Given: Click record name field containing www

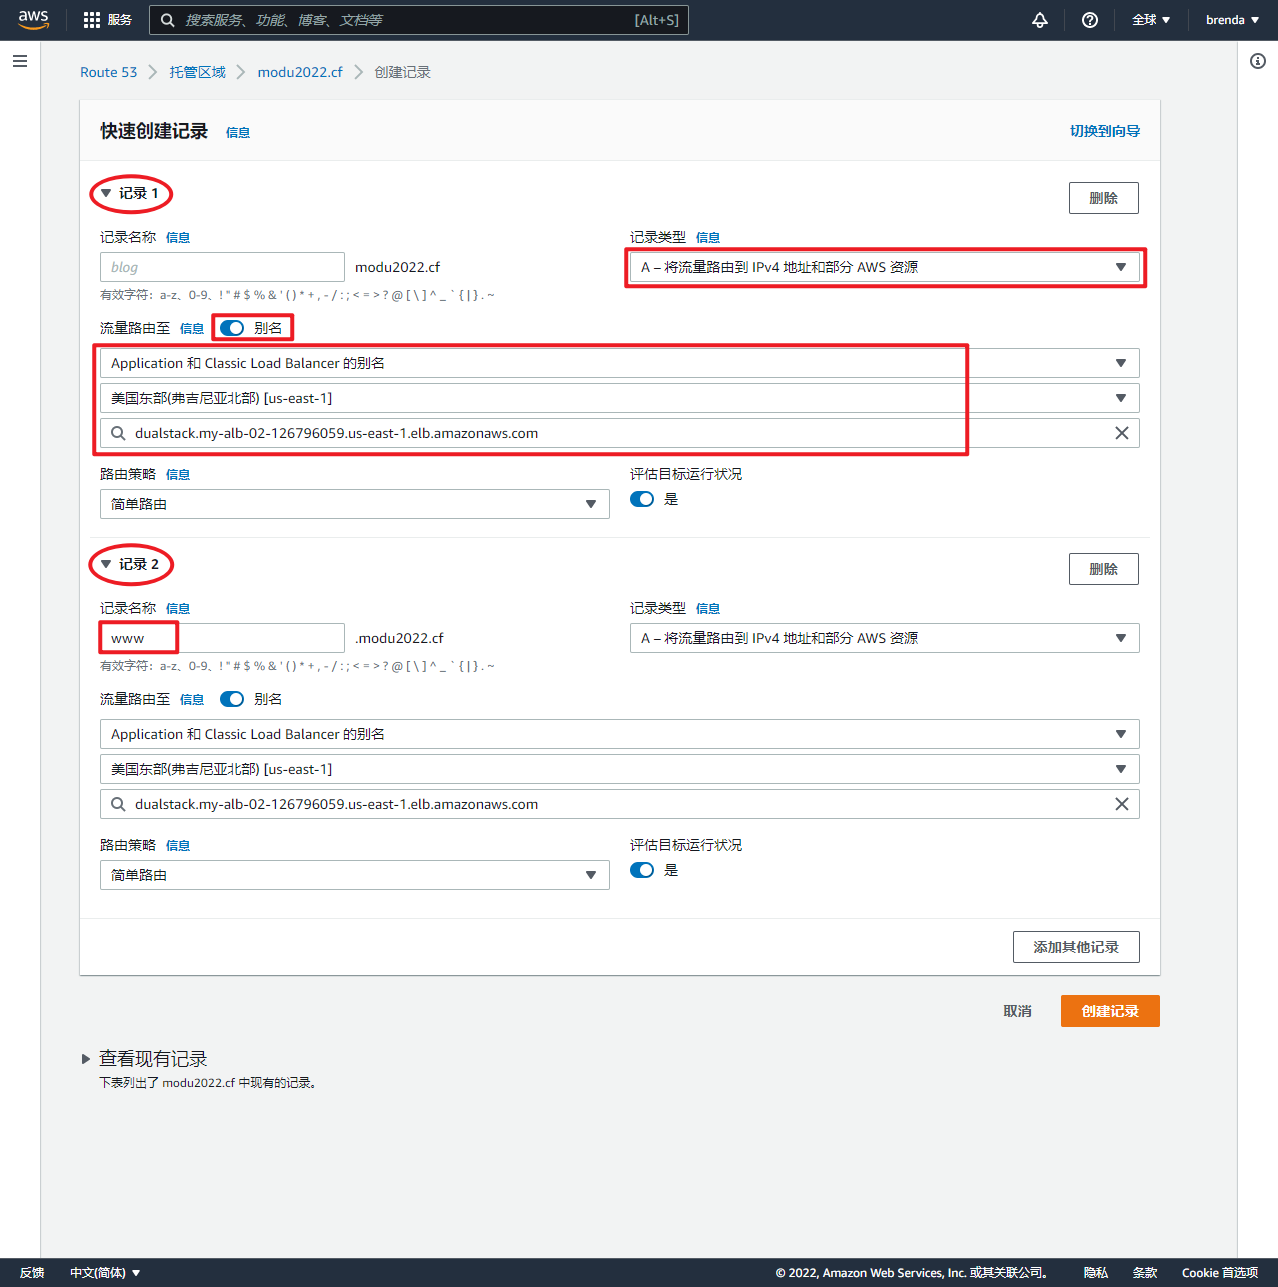Looking at the screenshot, I should (x=222, y=638).
